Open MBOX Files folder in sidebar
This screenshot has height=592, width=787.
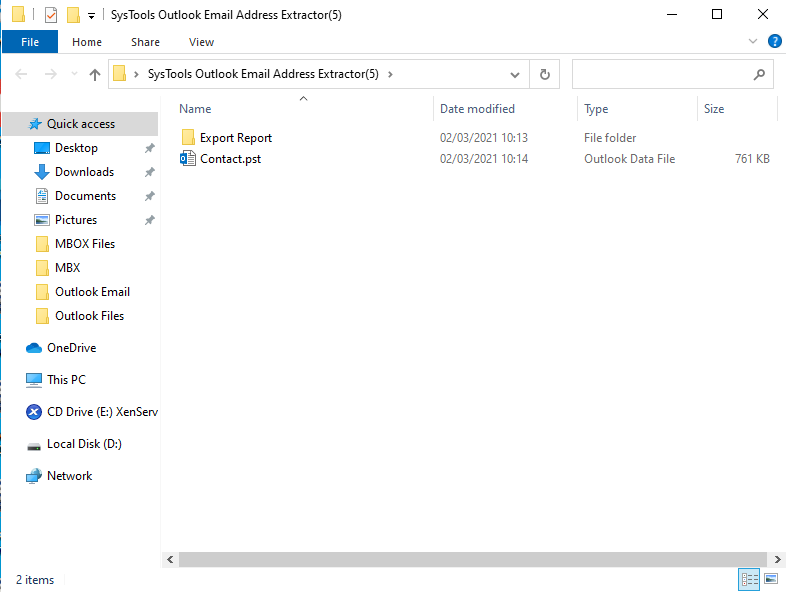(85, 244)
